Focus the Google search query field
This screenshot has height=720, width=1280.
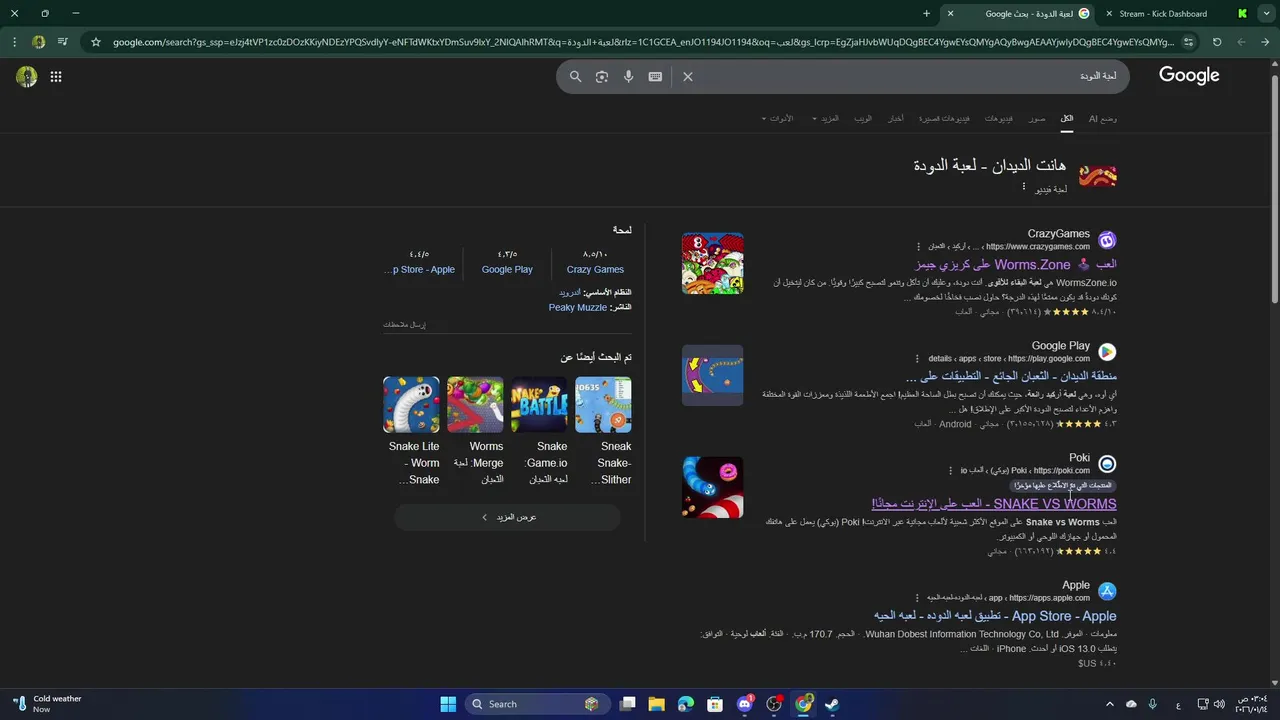click(910, 76)
